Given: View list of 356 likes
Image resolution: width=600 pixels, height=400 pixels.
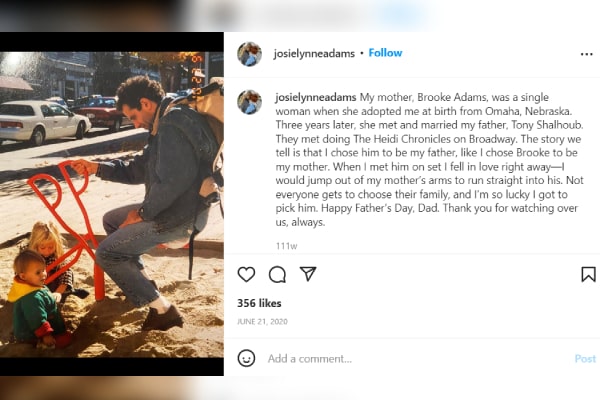Looking at the screenshot, I should 259,303.
